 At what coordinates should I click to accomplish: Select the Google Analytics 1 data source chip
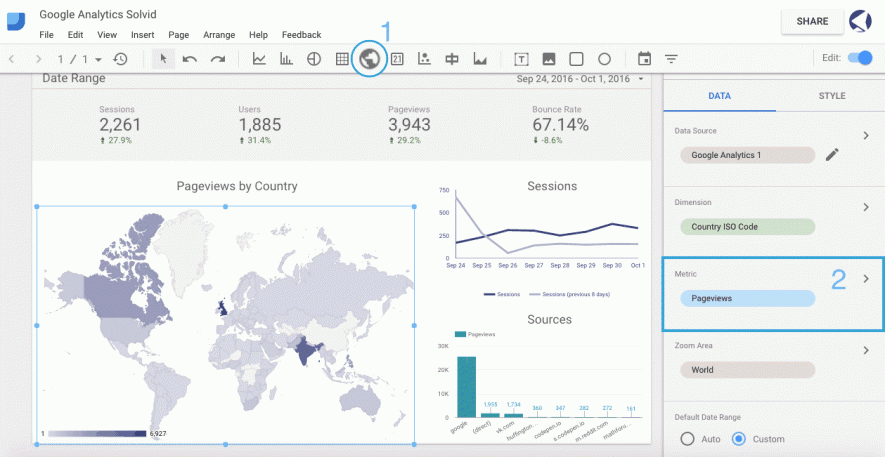747,155
